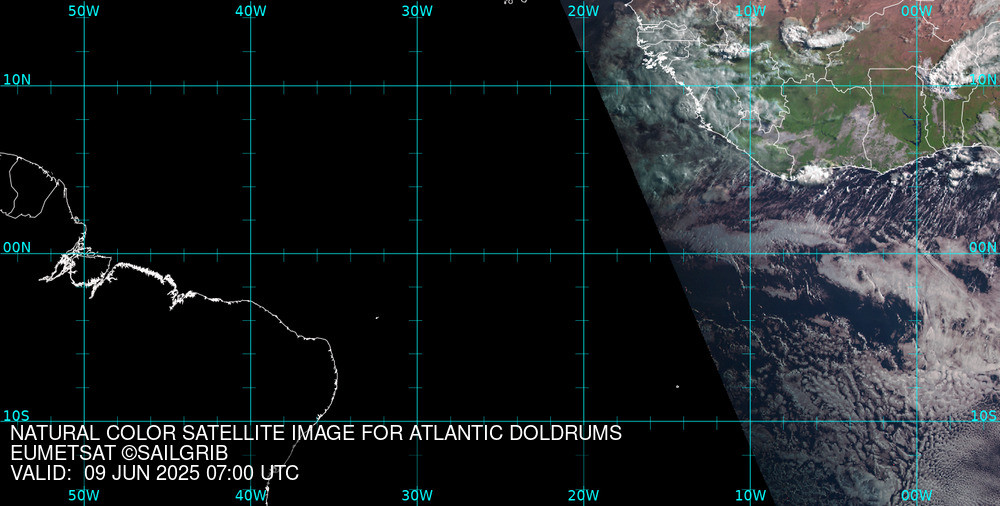Viewport: 1000px width, 506px height.
Task: Click the 40W longitude label at bottom
Action: 251,496
